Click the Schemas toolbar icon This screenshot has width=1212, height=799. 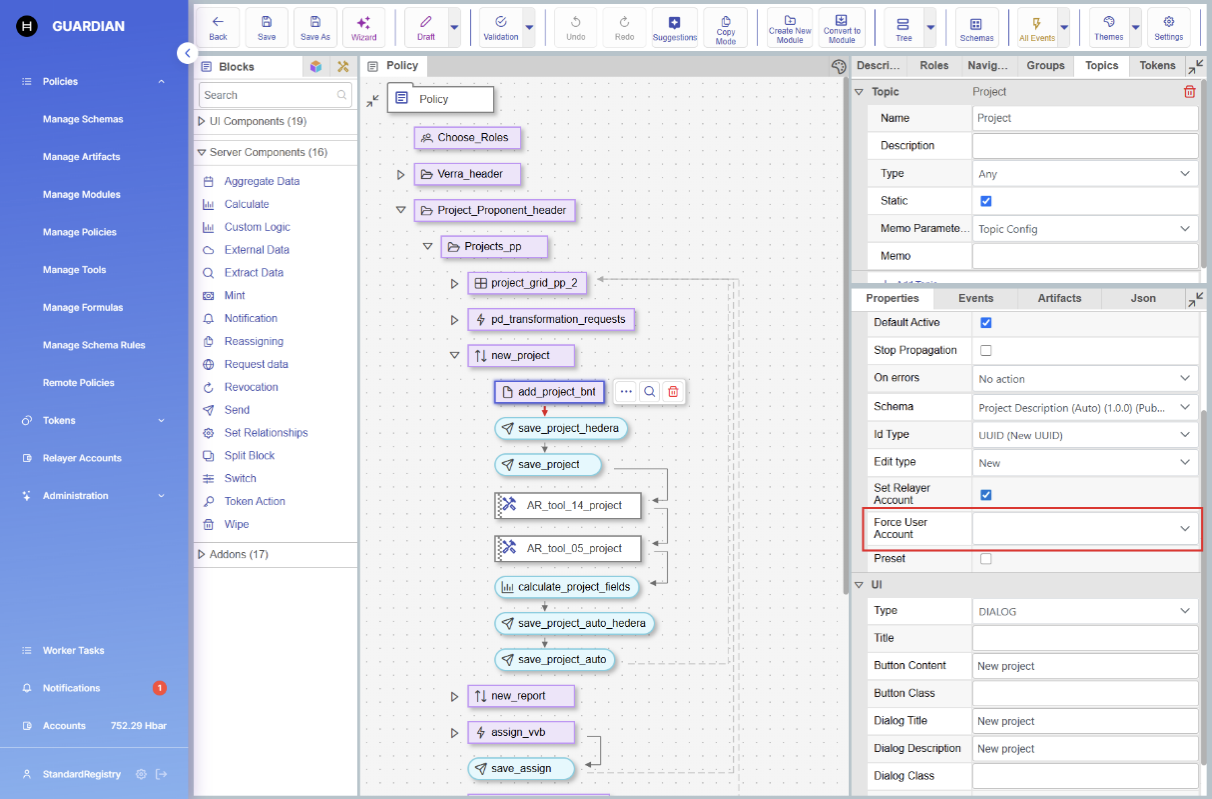[x=976, y=27]
